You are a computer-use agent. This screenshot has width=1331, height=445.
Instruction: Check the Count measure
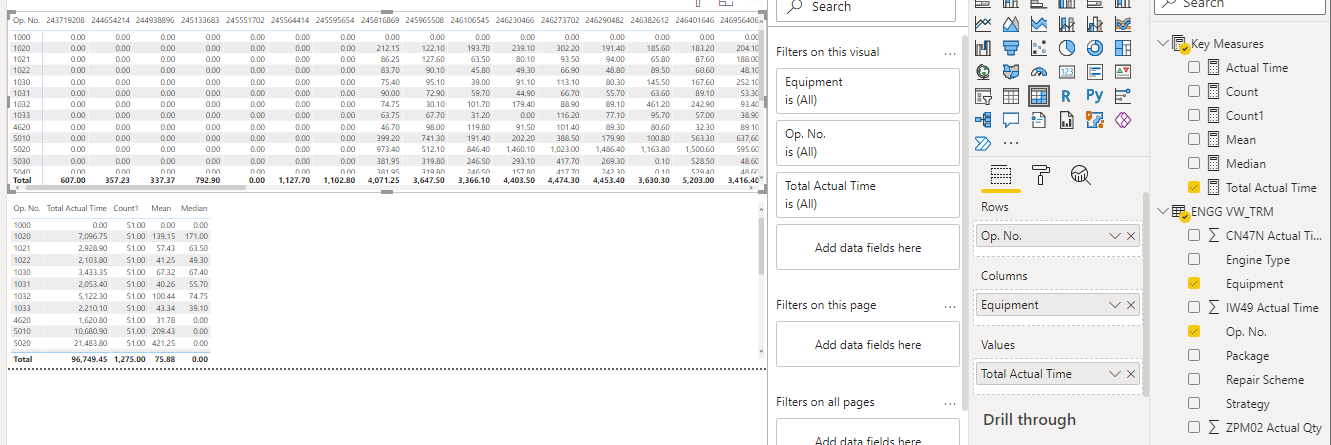(1194, 91)
